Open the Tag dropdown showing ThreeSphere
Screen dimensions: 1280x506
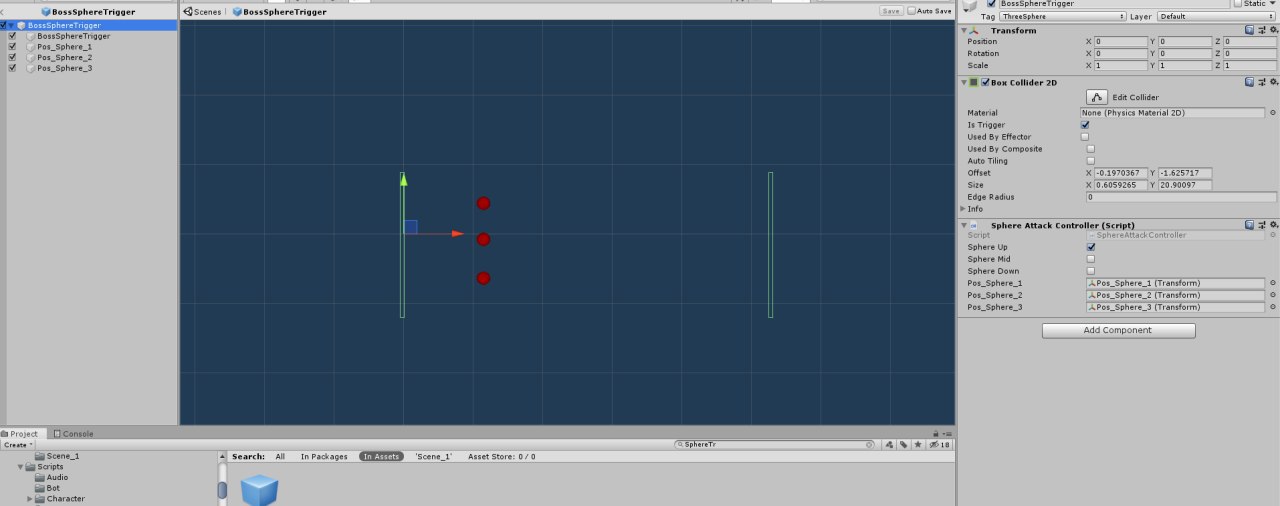coord(1063,17)
